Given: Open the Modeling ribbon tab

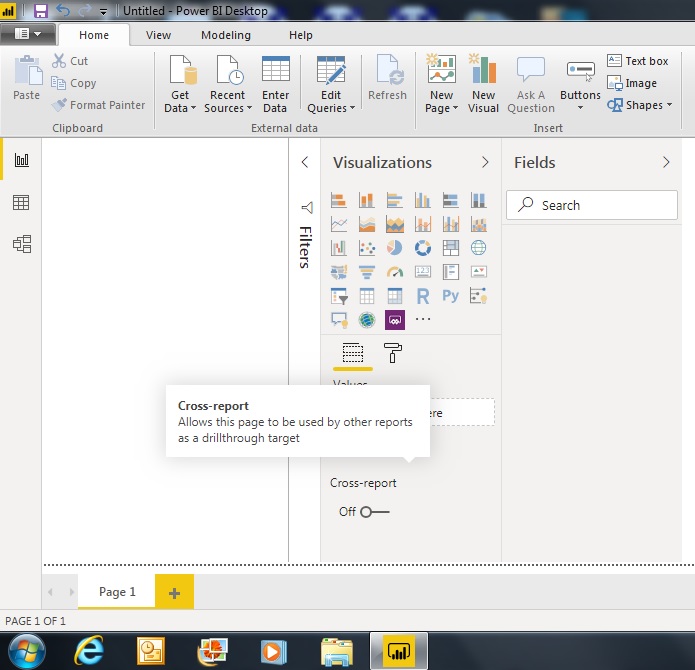Looking at the screenshot, I should pos(226,35).
